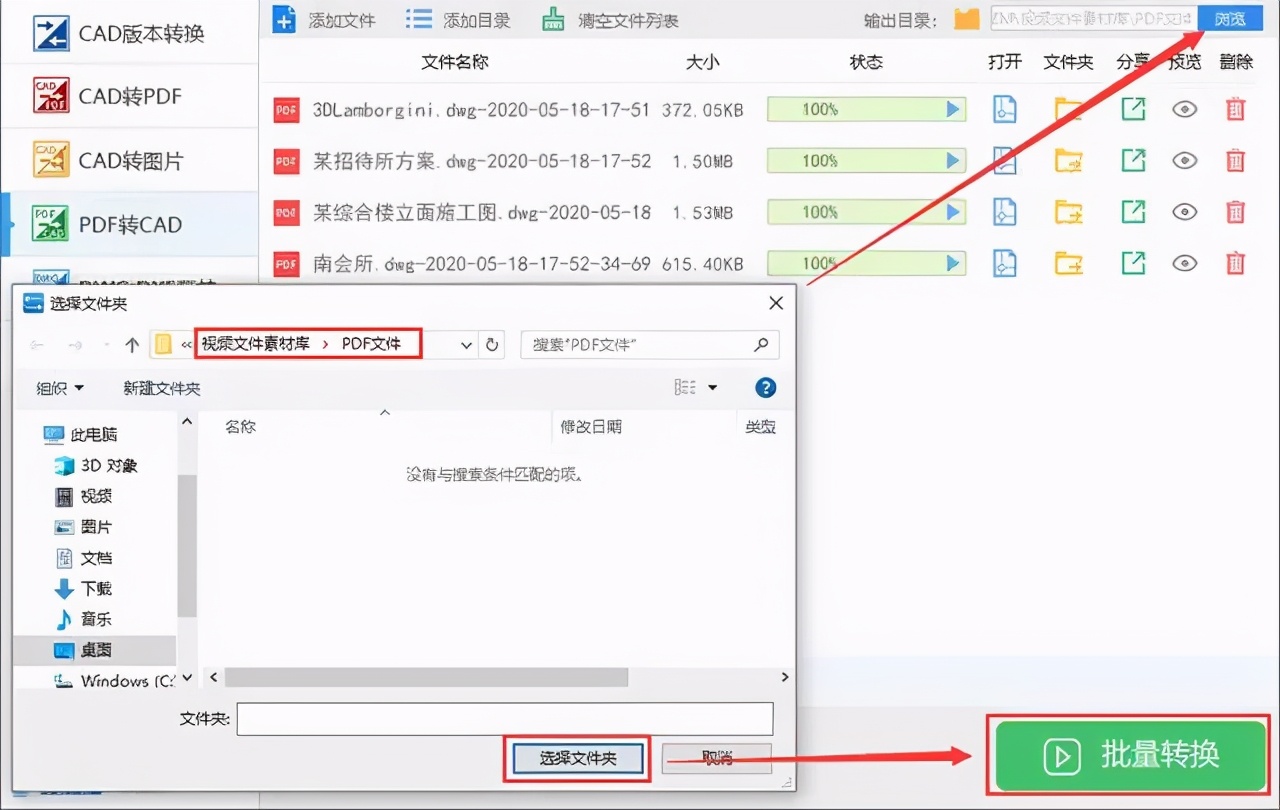
Task: Focus the 文件夹 name input field
Action: [505, 719]
